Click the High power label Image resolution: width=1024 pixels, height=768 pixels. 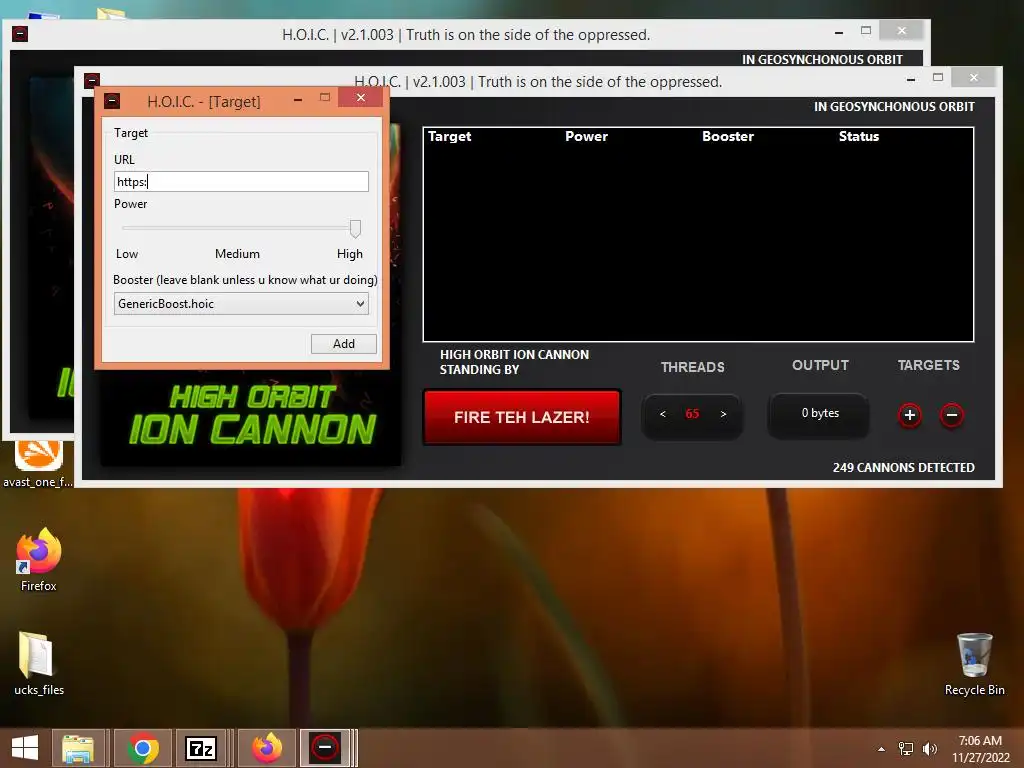coord(349,254)
